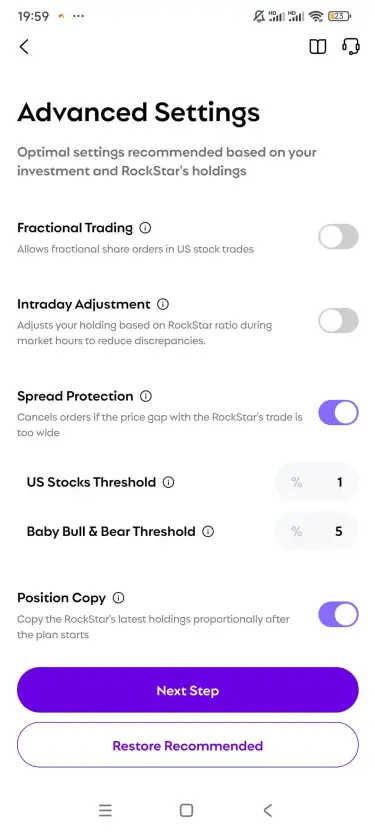The height and width of the screenshot is (833, 375).
Task: Tap the Next Step button
Action: 188,690
